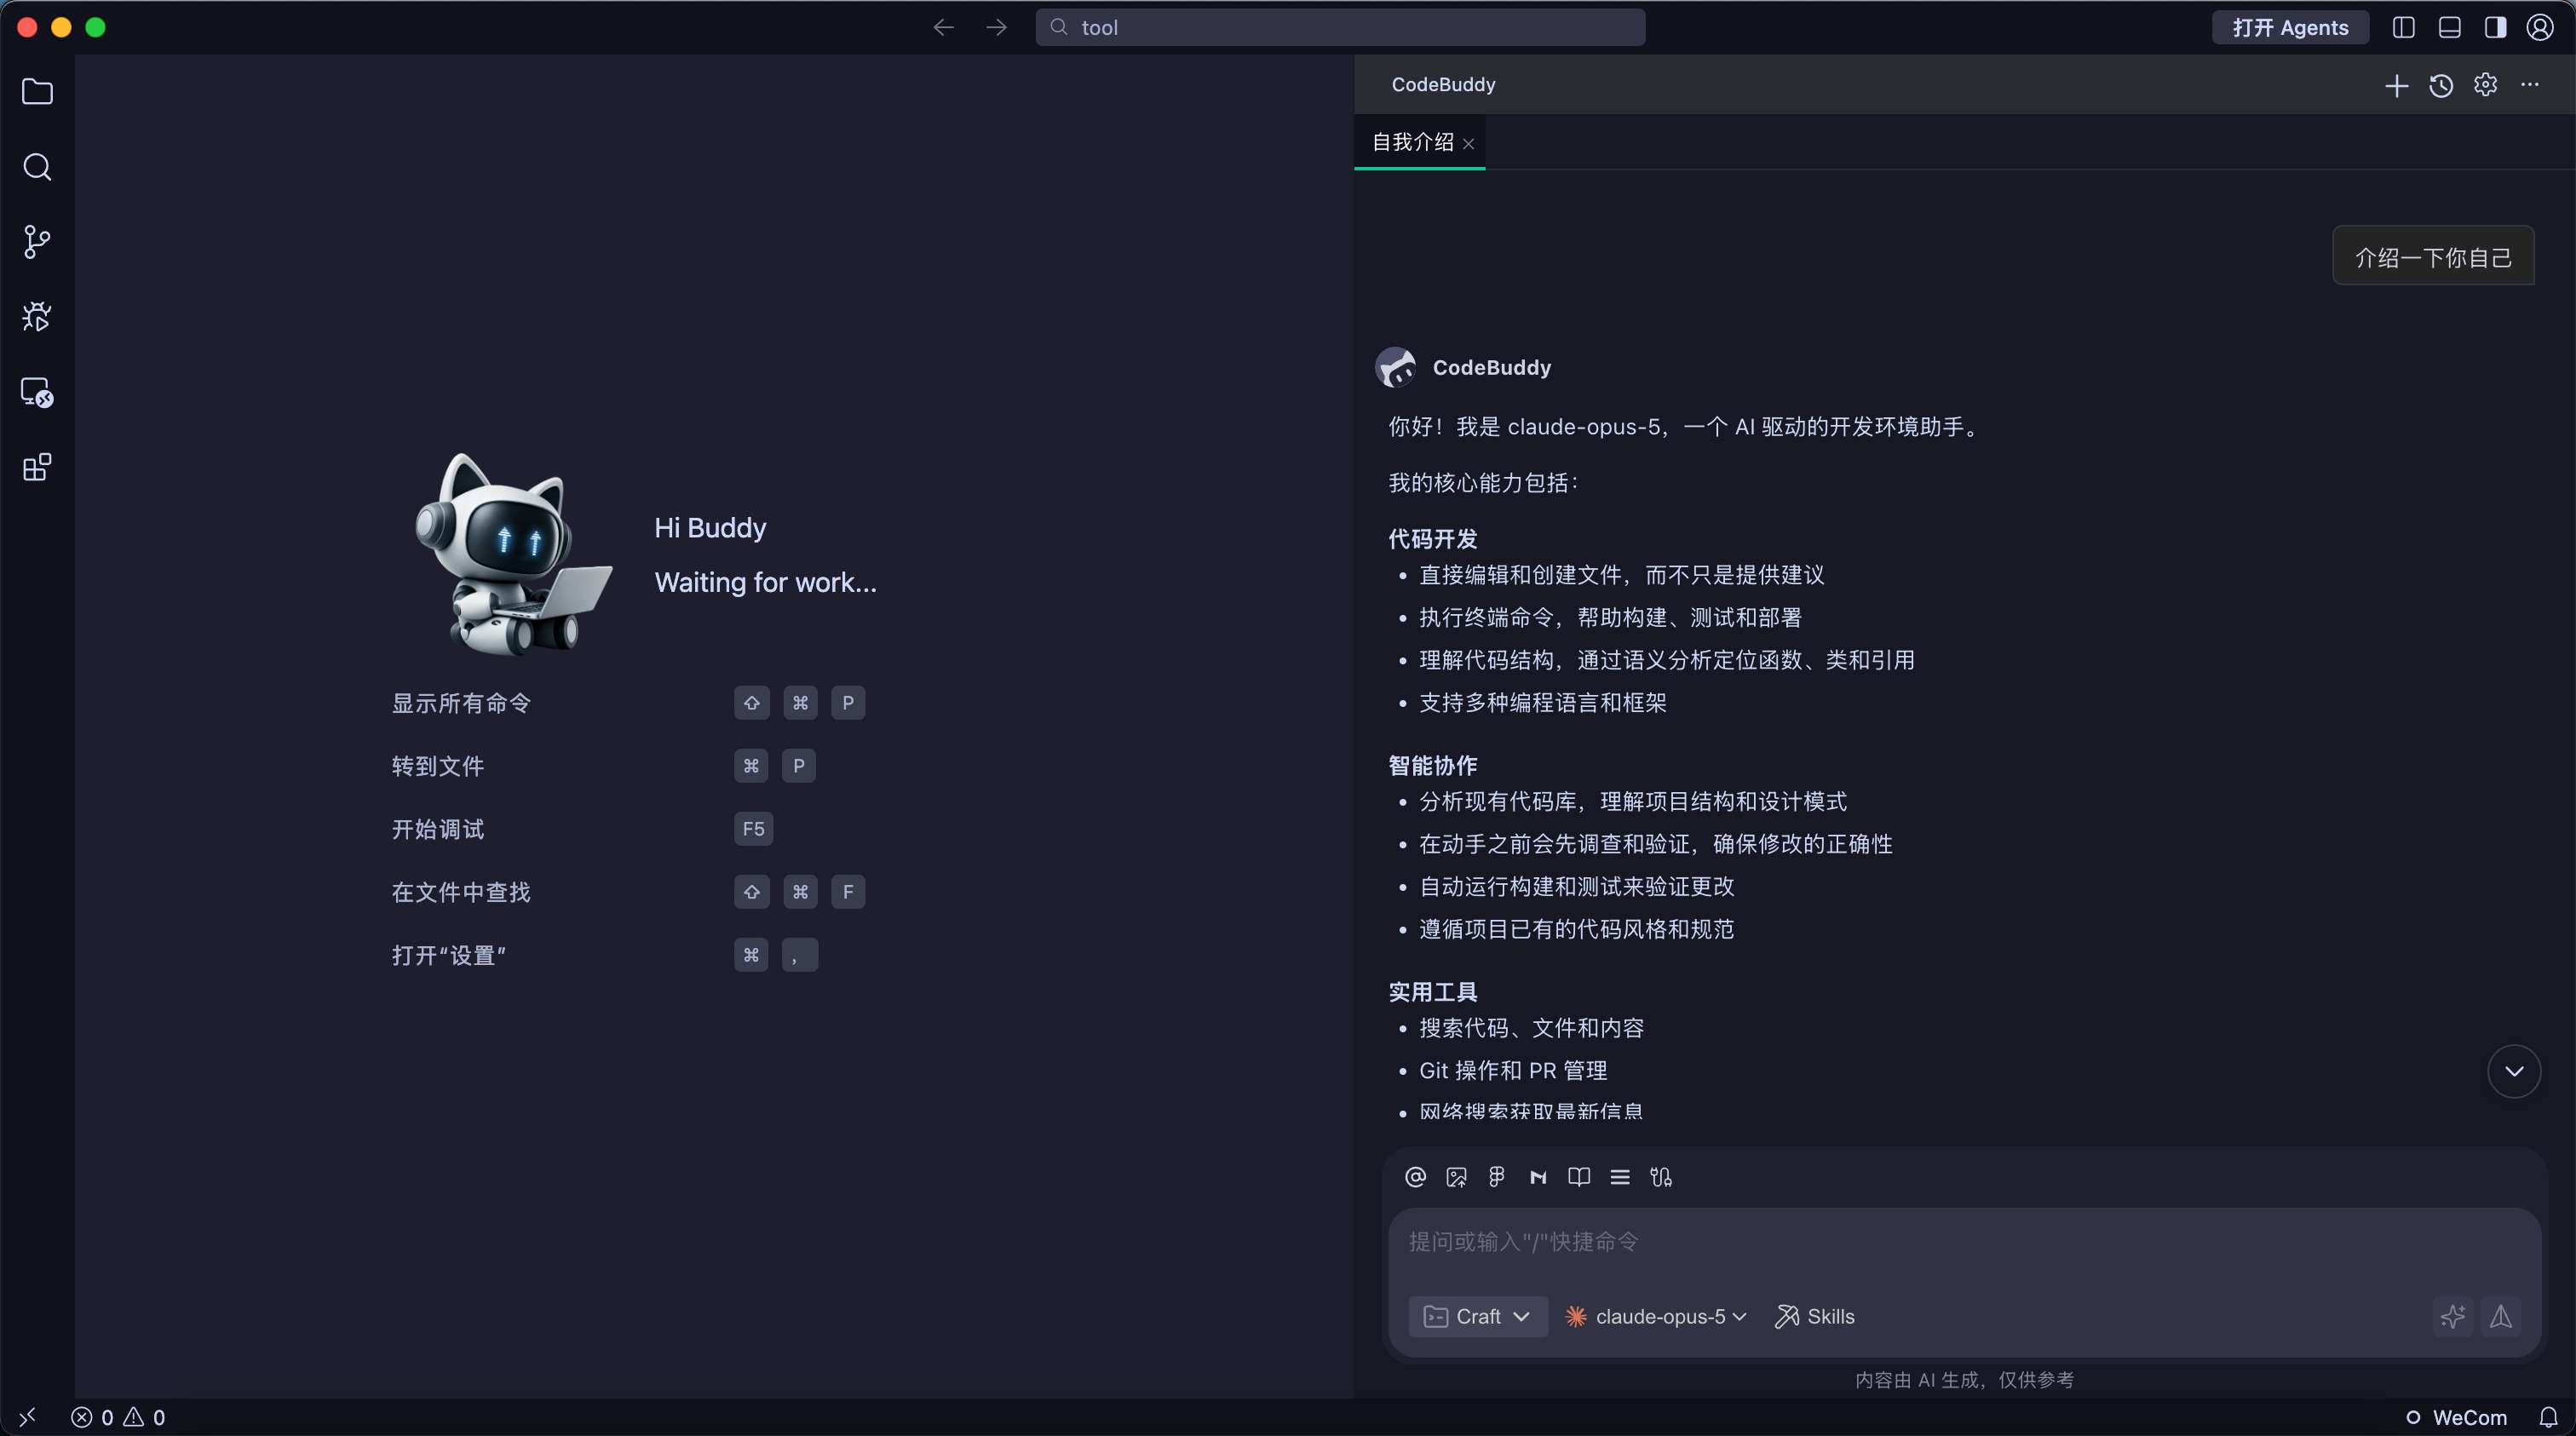Click the 转到文件 shortcut entry
2576x1436 pixels.
coord(438,766)
